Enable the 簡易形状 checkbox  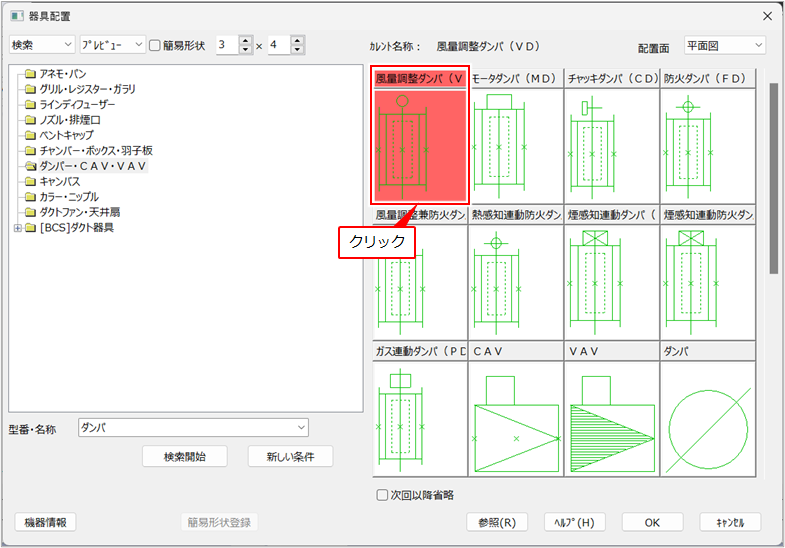[155, 45]
